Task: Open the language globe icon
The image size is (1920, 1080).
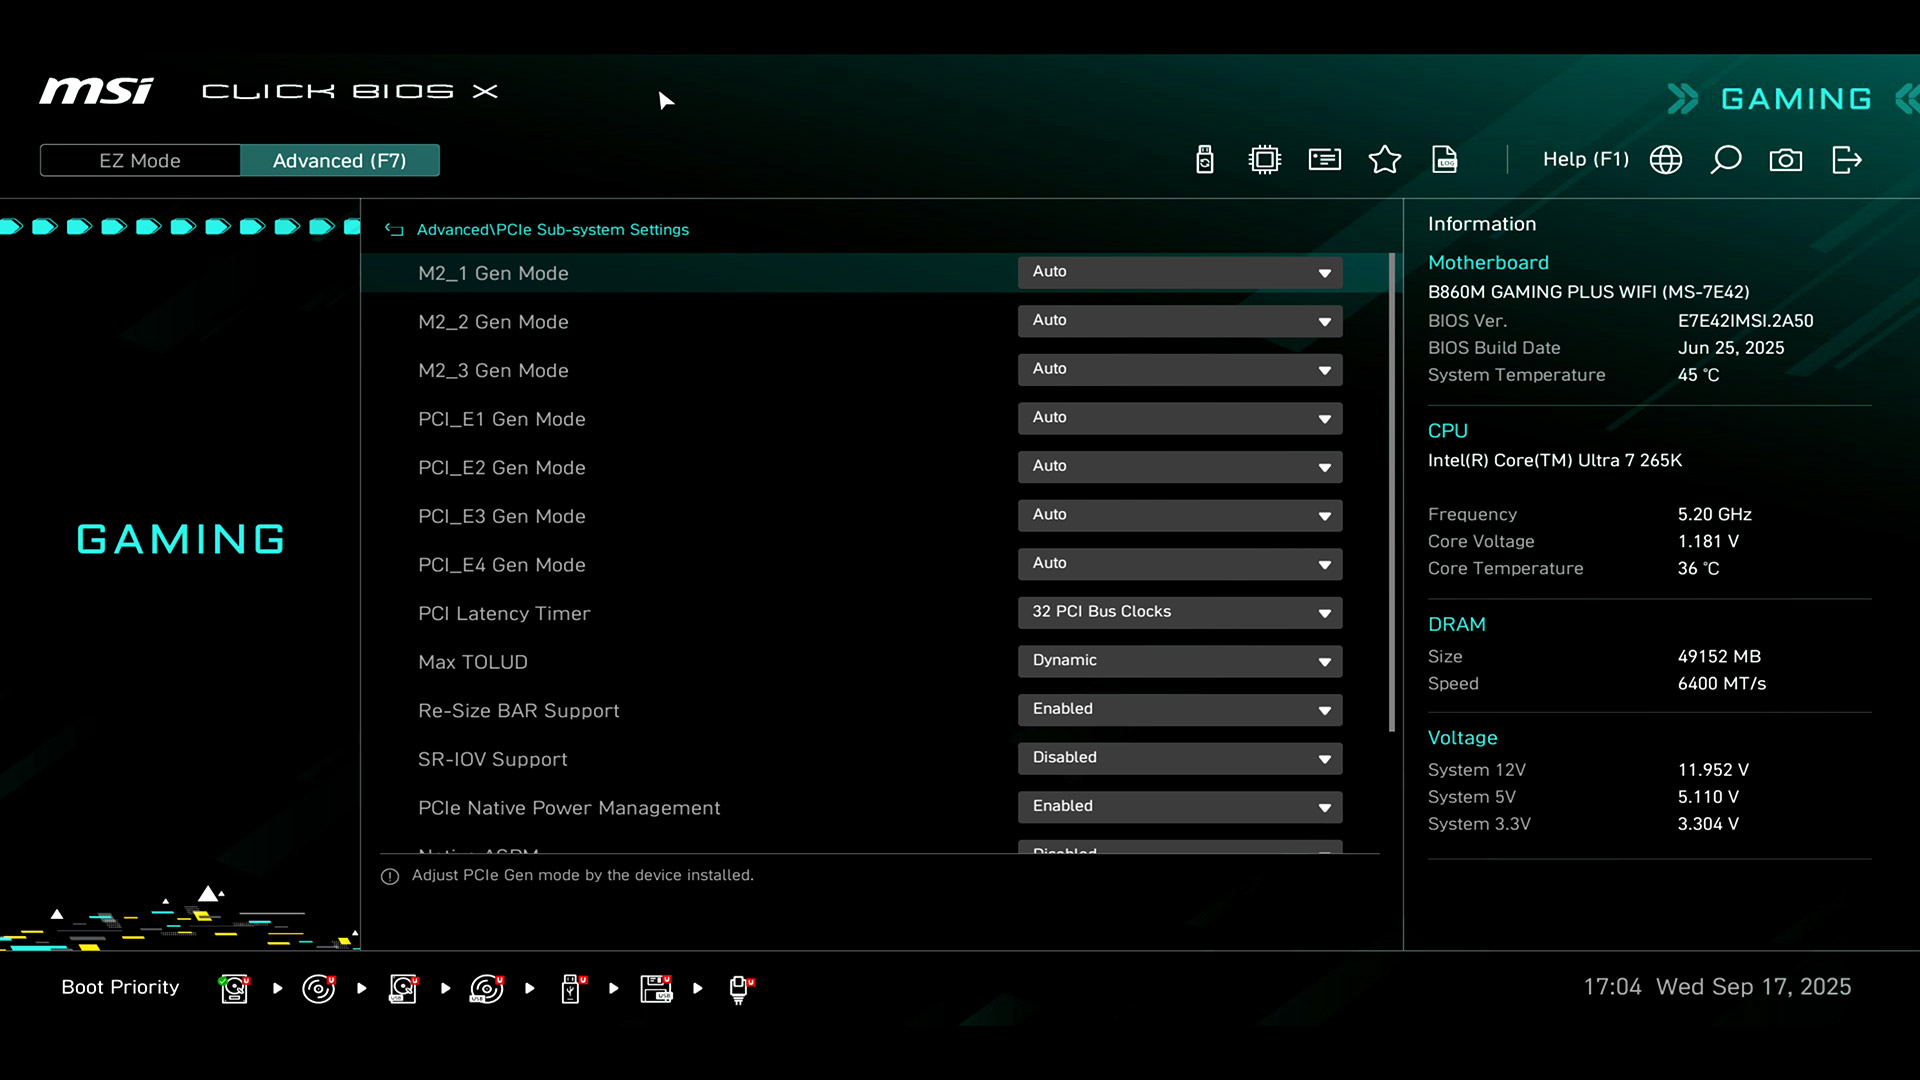Action: pyautogui.click(x=1666, y=160)
